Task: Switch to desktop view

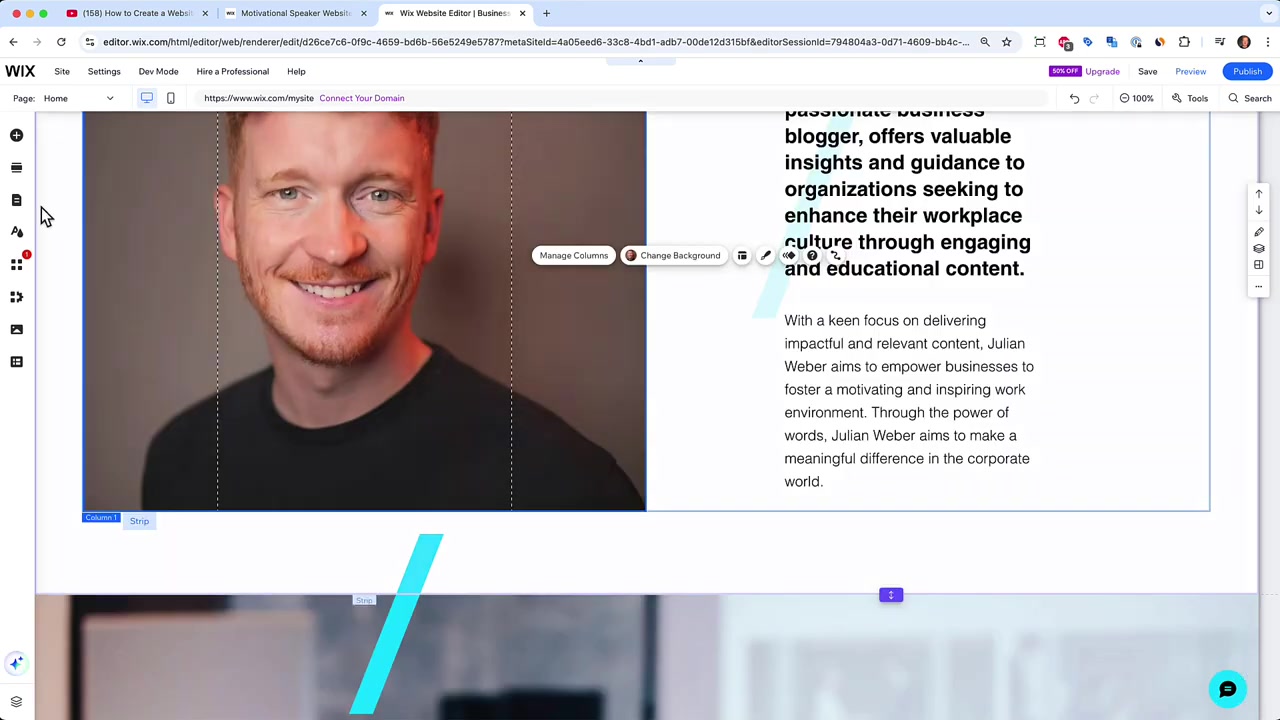Action: pyautogui.click(x=147, y=98)
